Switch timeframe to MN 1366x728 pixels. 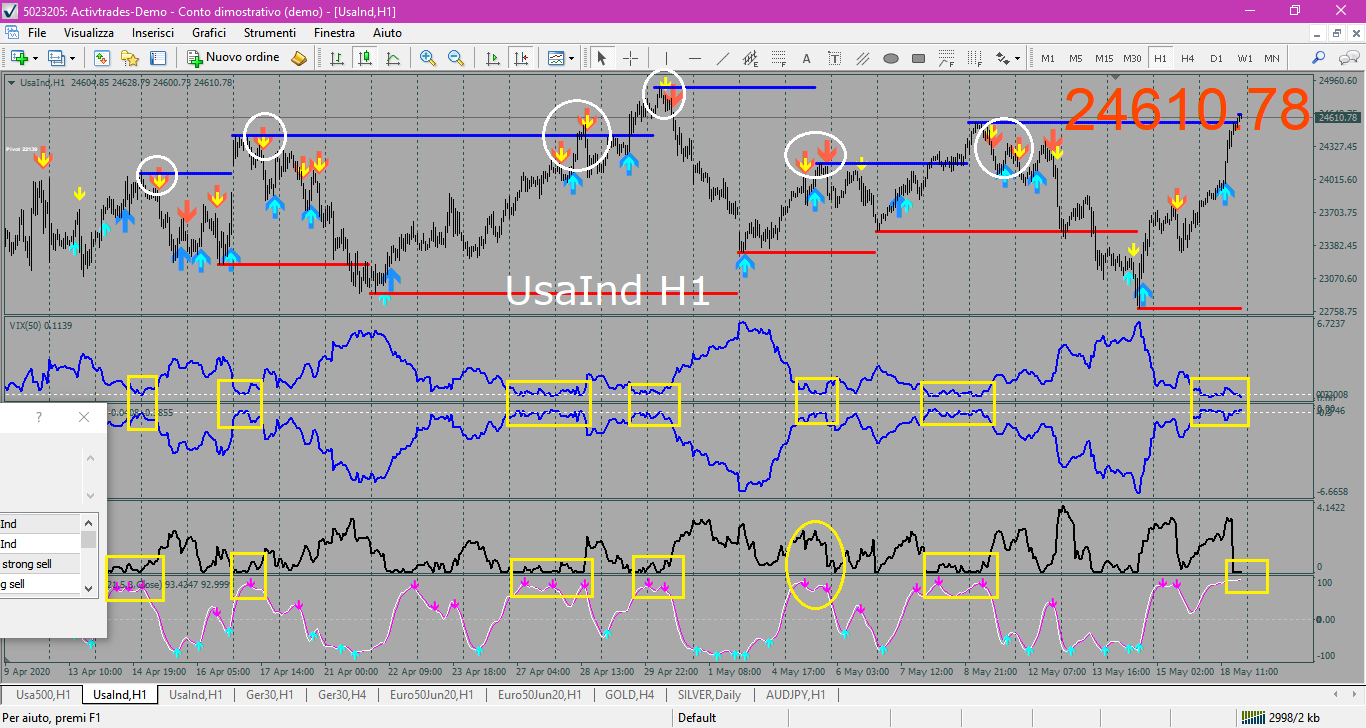[x=1272, y=58]
